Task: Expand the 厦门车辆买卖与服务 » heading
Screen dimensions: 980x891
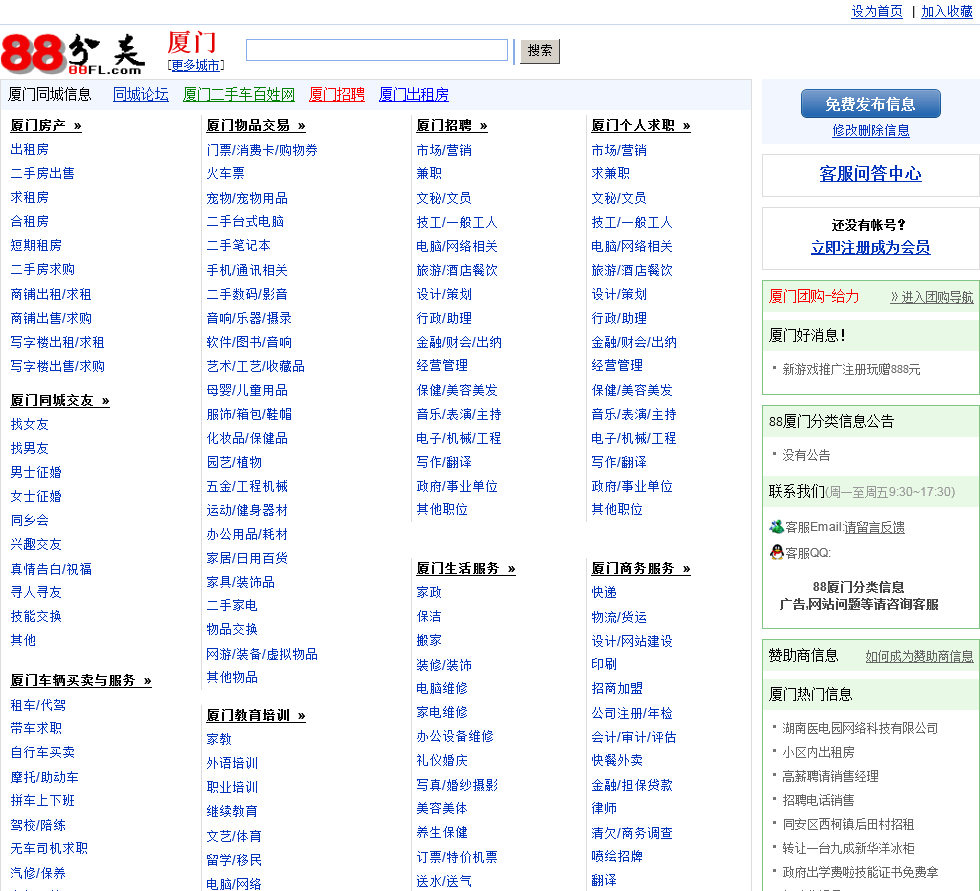Action: [x=81, y=680]
